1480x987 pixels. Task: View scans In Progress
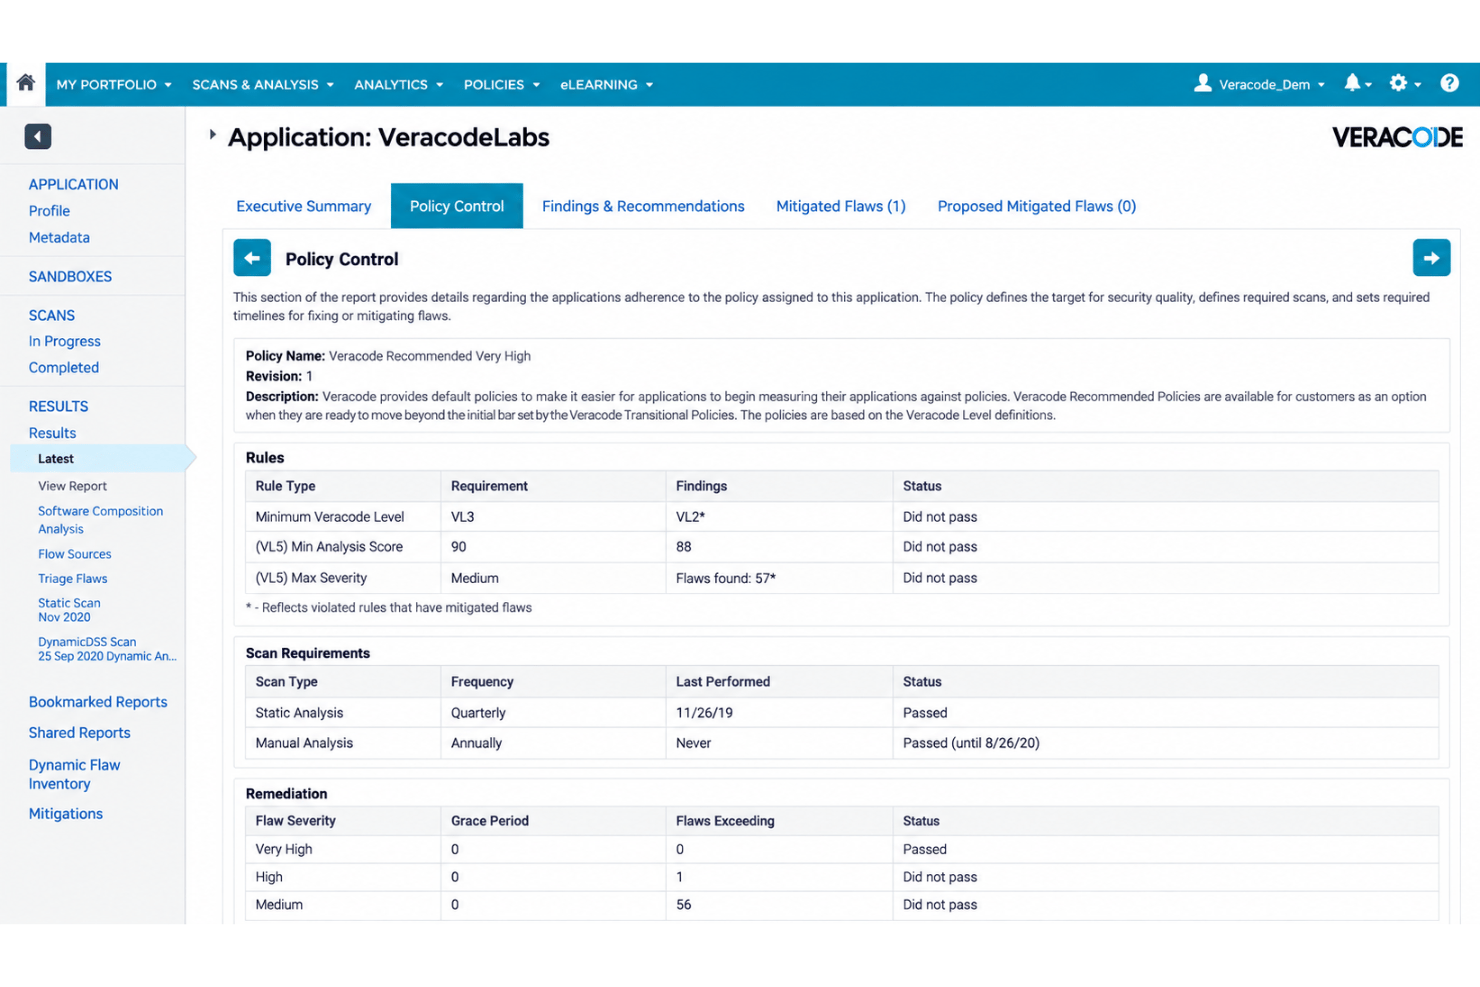coord(64,341)
